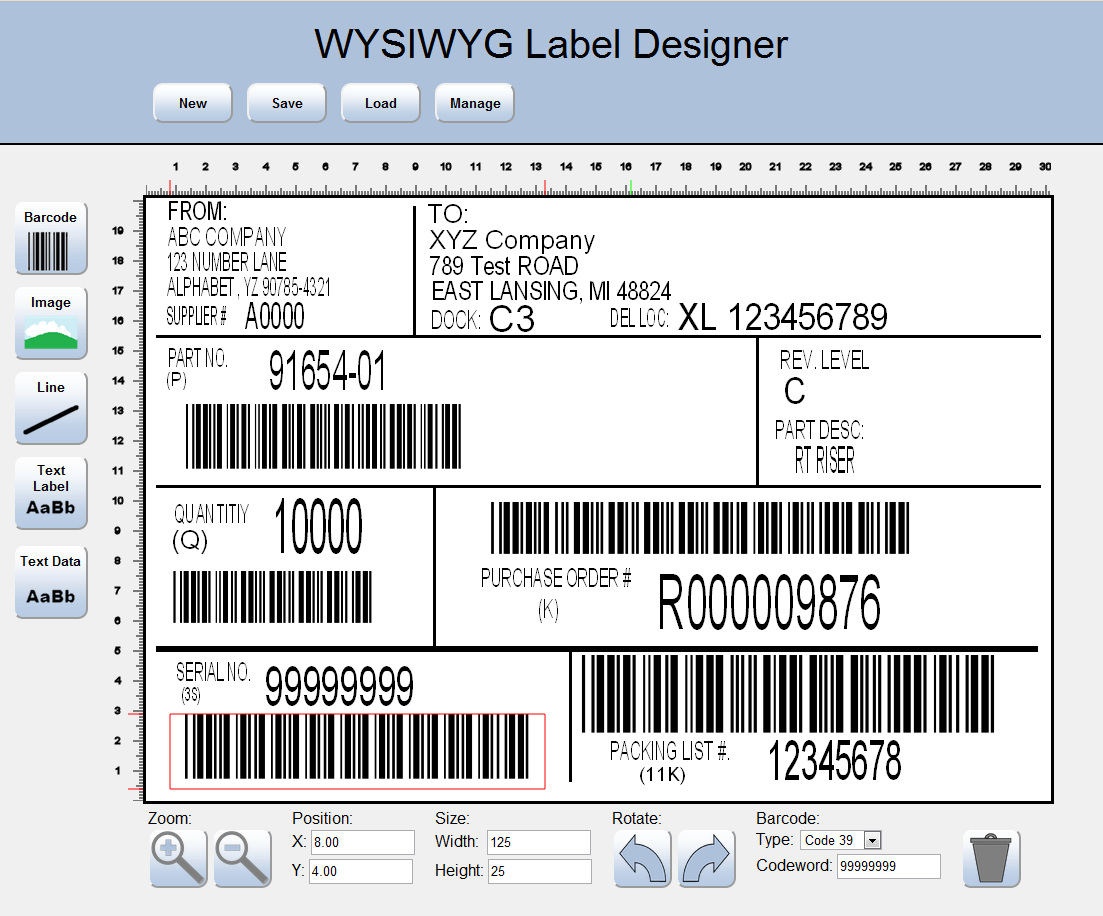This screenshot has height=916, width=1103.
Task: Select the dock value 'C3' text
Action: [x=512, y=319]
